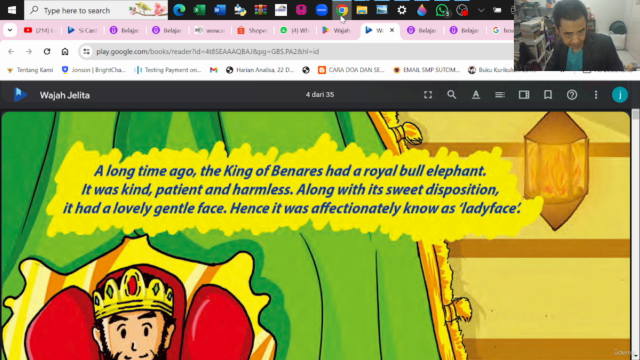Switch to the www tab
This screenshot has height=360, width=640.
[x=210, y=30]
